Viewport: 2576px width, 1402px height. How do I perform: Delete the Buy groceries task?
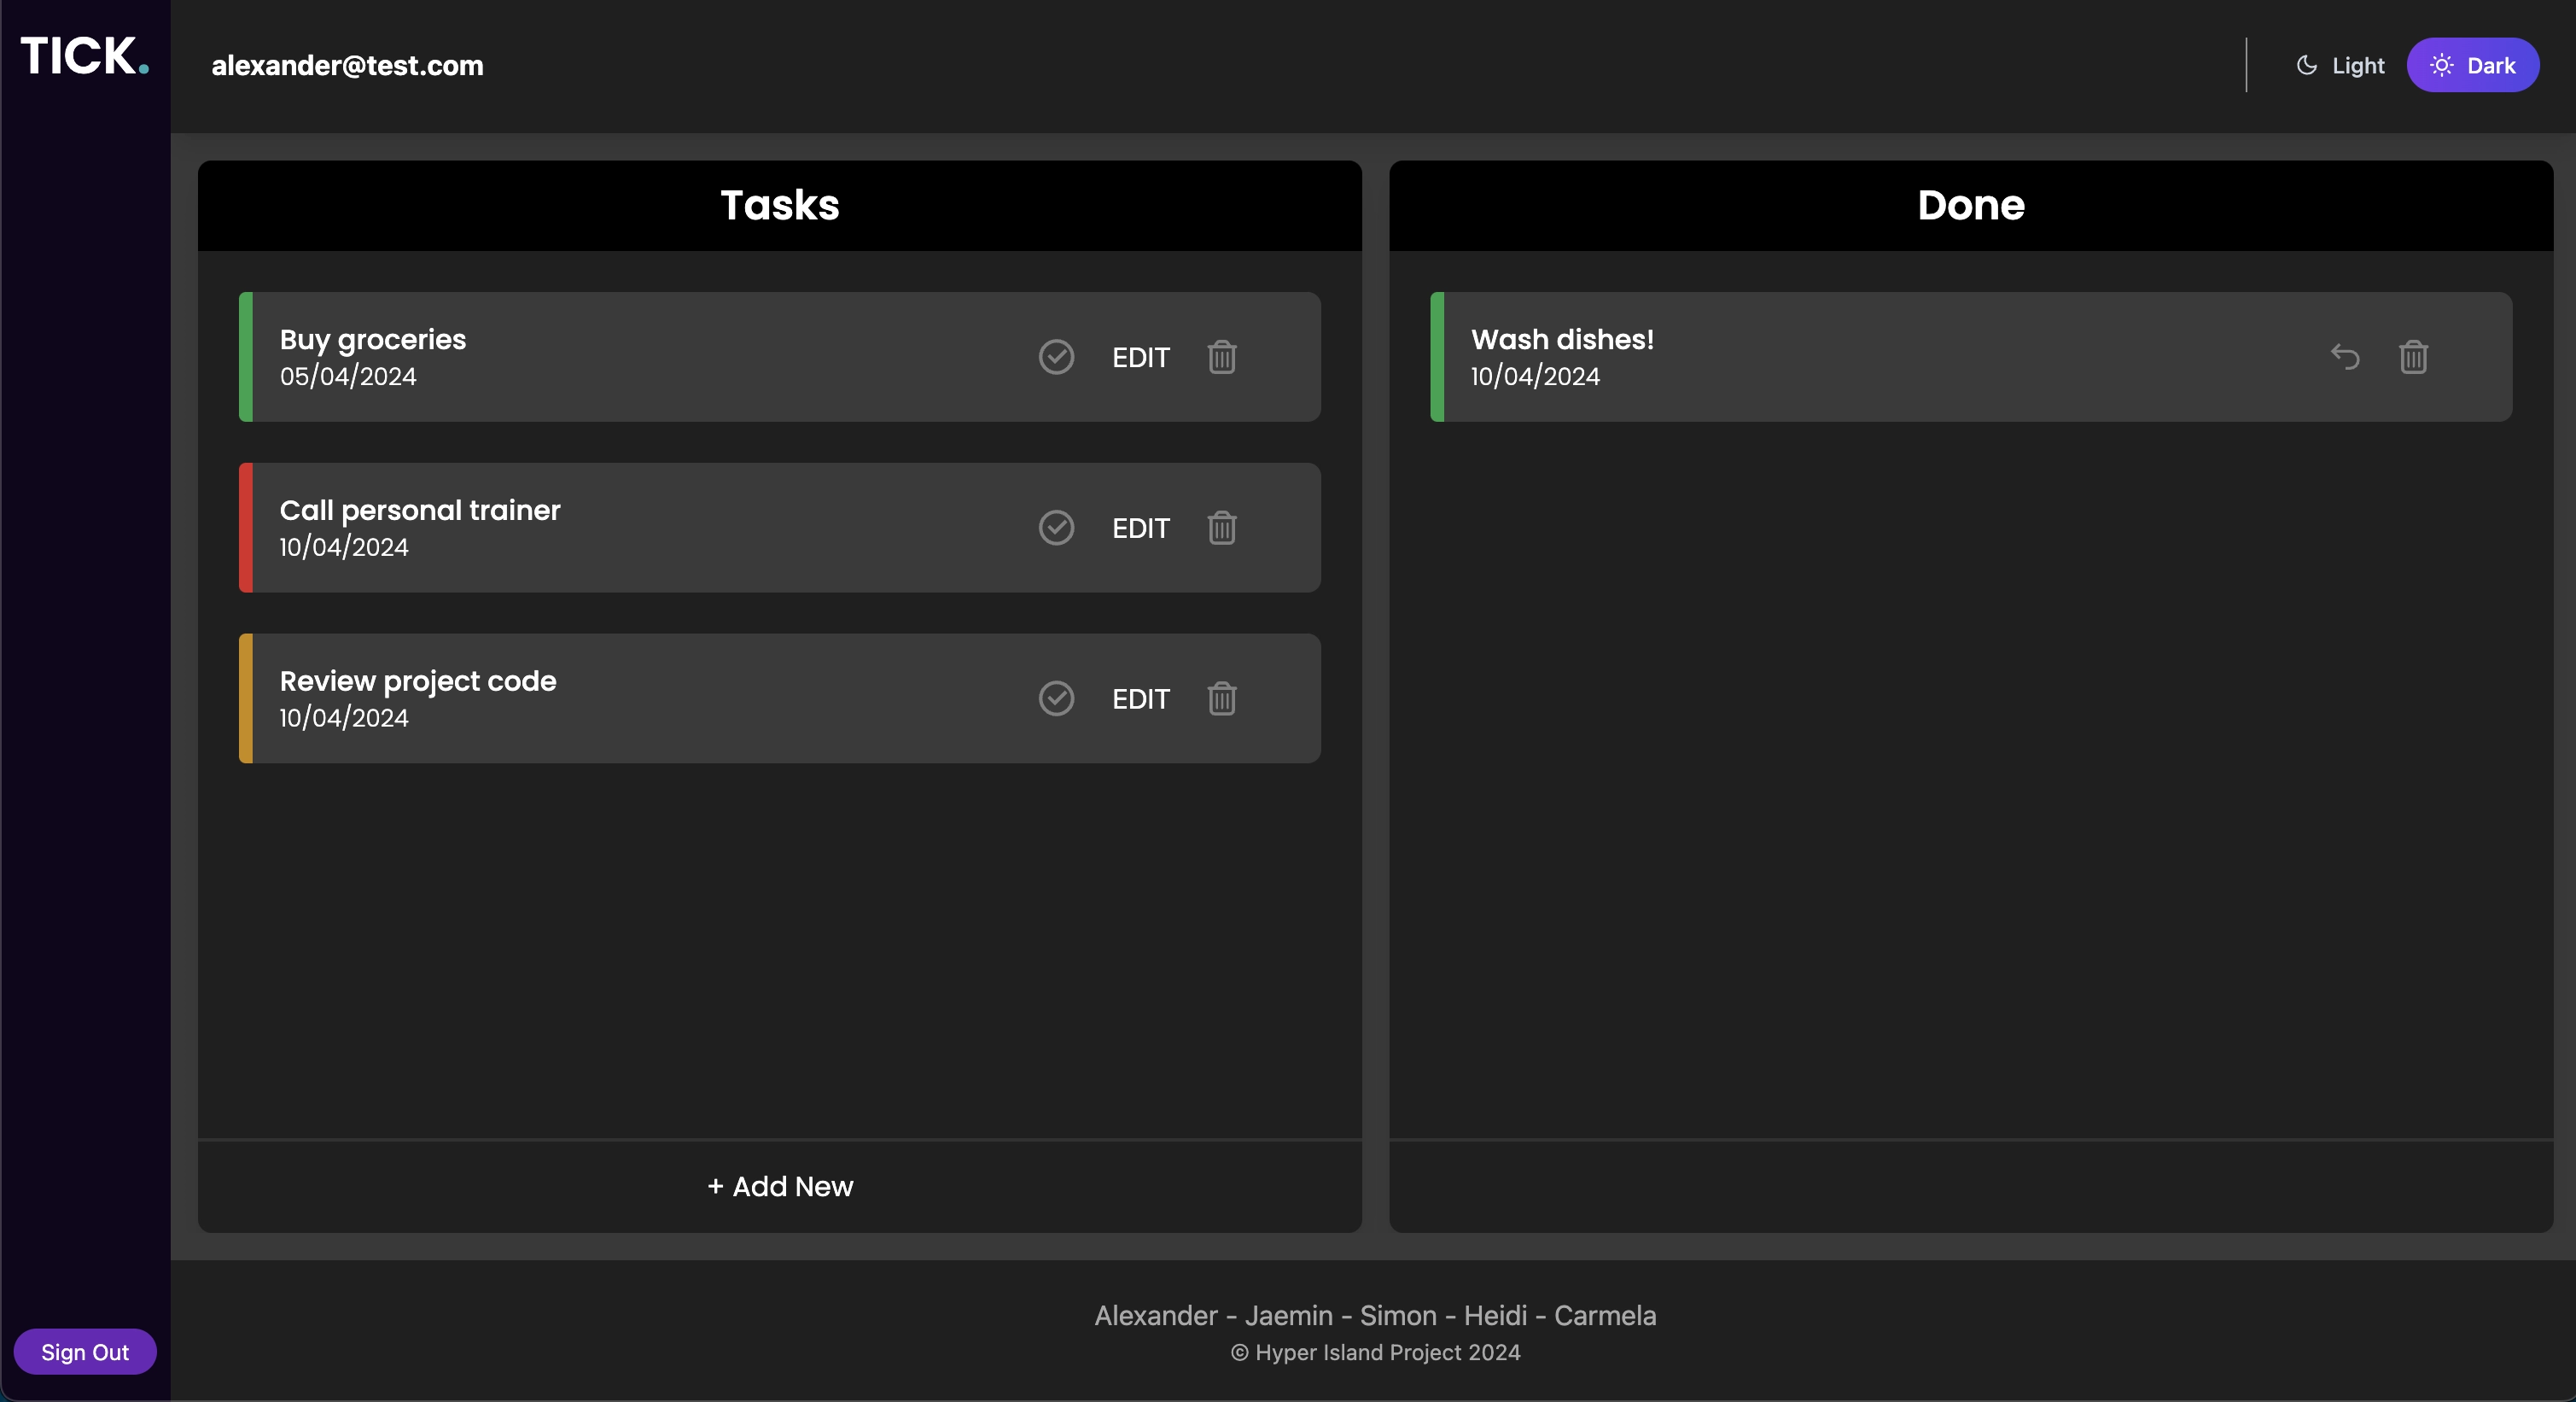(x=1222, y=357)
